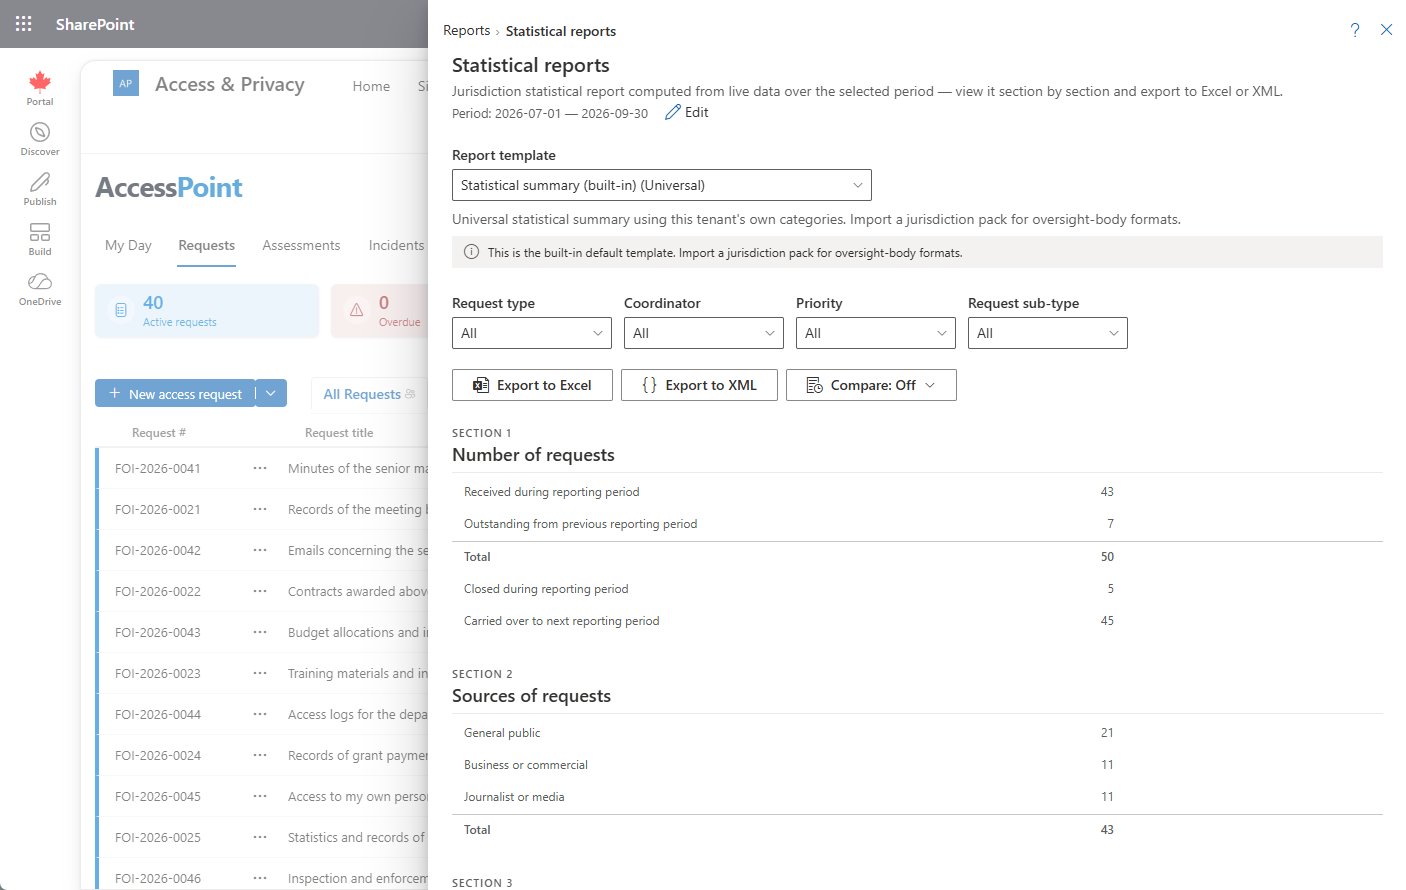Viewport: 1406px width, 890px height.
Task: Click the Received during reporting period row
Action: (917, 491)
